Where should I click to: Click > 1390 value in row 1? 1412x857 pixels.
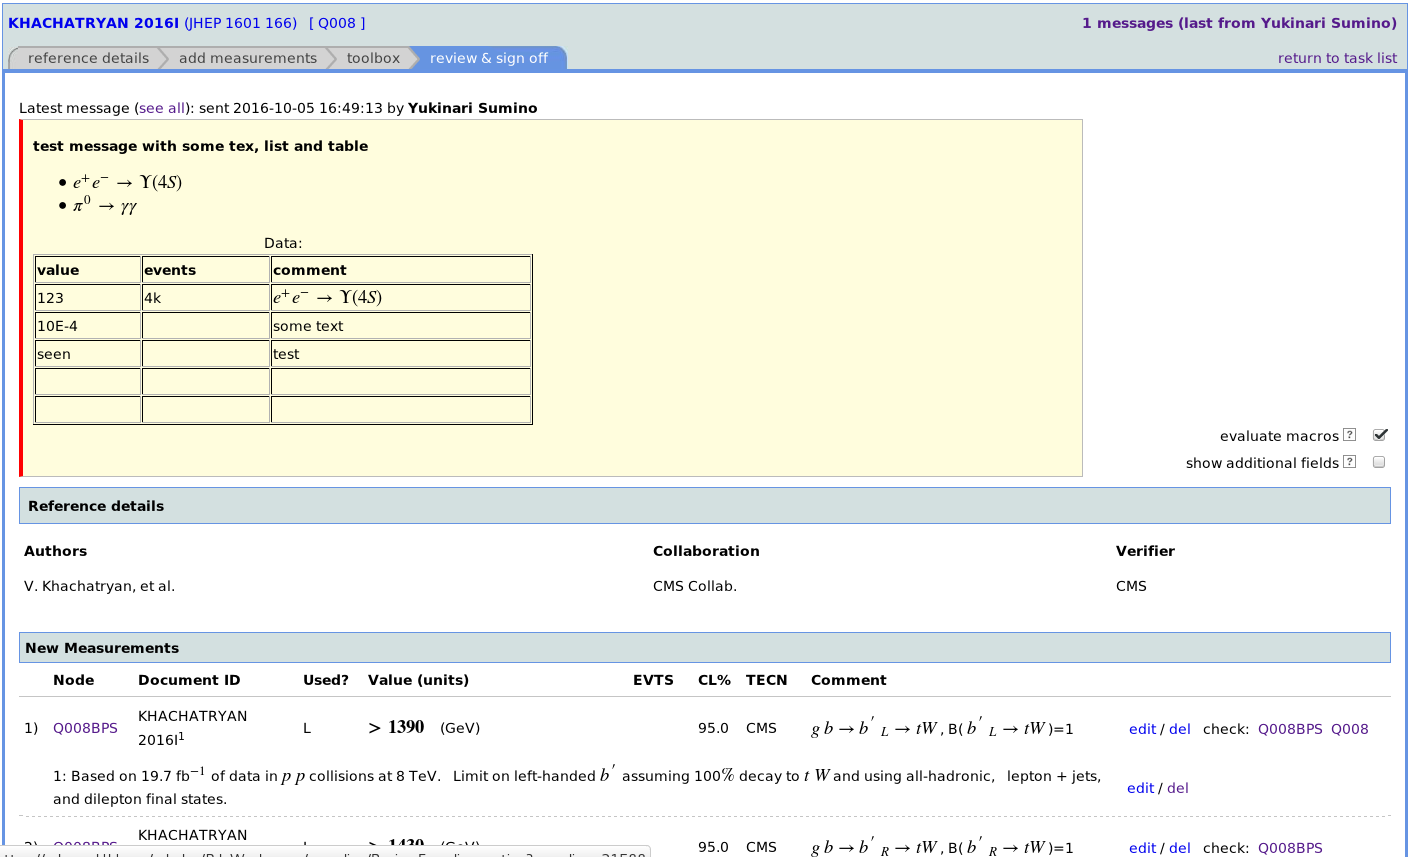coord(396,727)
